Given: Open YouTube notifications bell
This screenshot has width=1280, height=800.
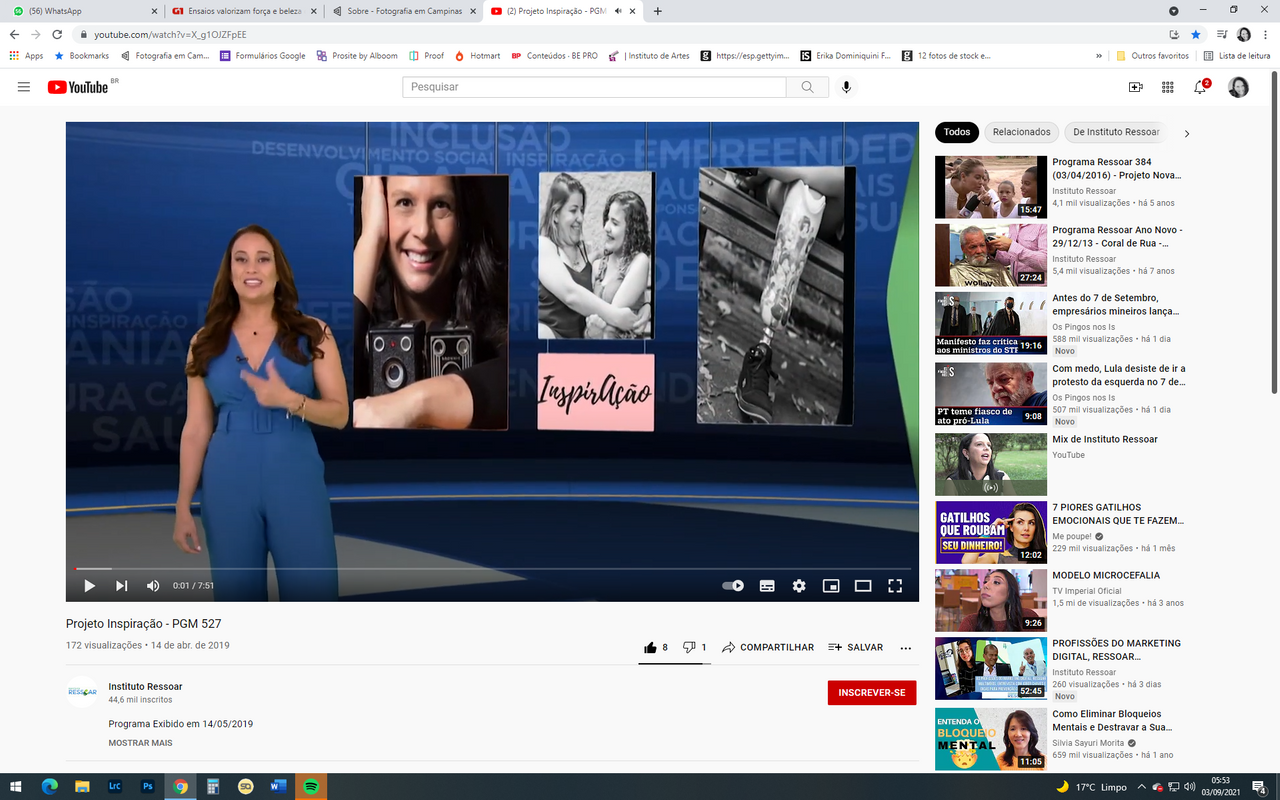Looking at the screenshot, I should point(1200,87).
